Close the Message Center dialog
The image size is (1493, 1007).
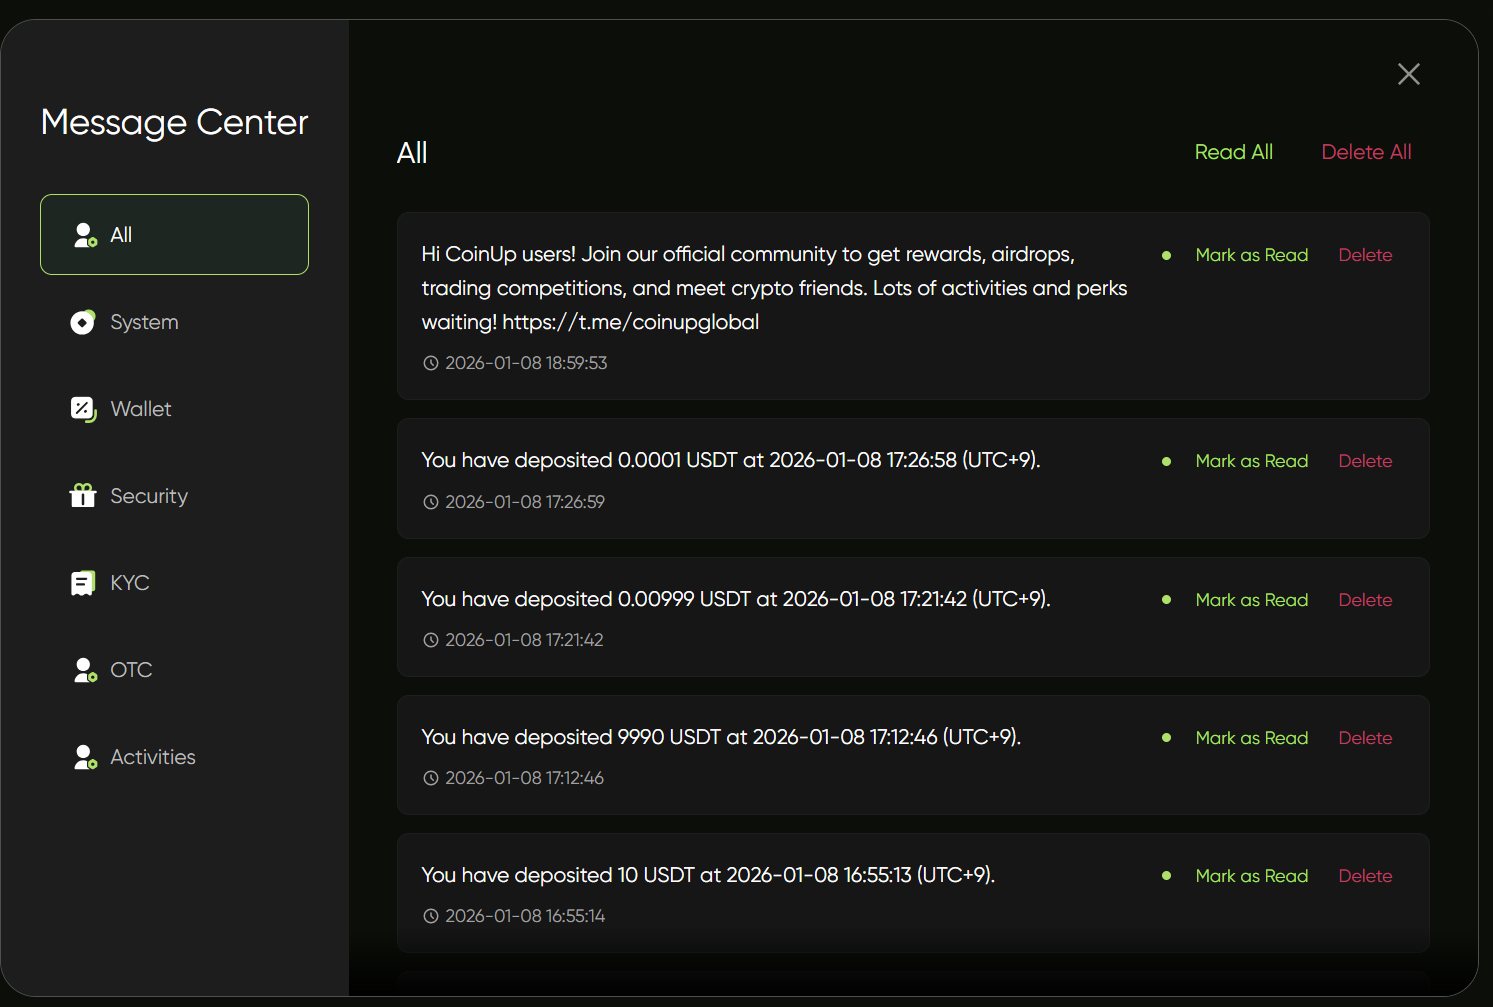tap(1408, 74)
